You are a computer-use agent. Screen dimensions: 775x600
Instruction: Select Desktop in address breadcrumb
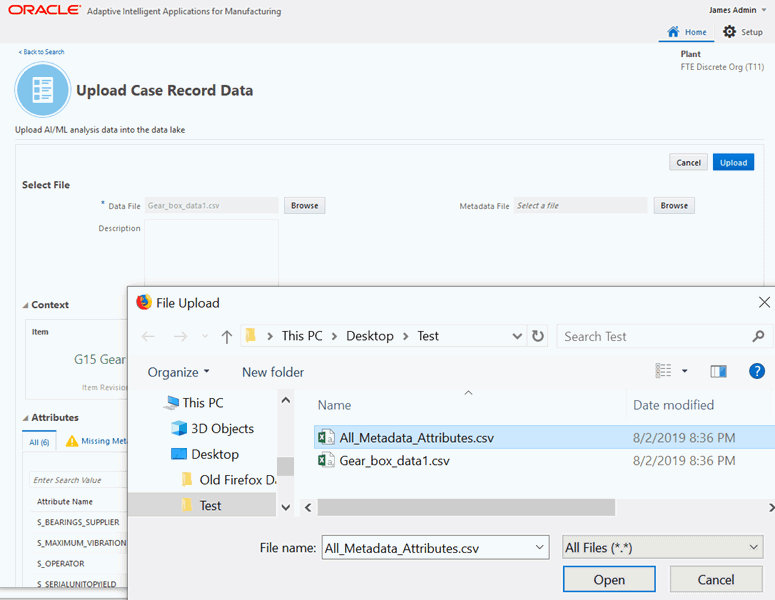point(370,336)
